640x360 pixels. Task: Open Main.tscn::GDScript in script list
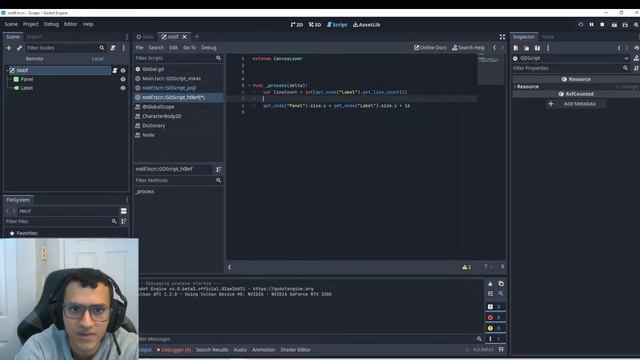pos(171,78)
